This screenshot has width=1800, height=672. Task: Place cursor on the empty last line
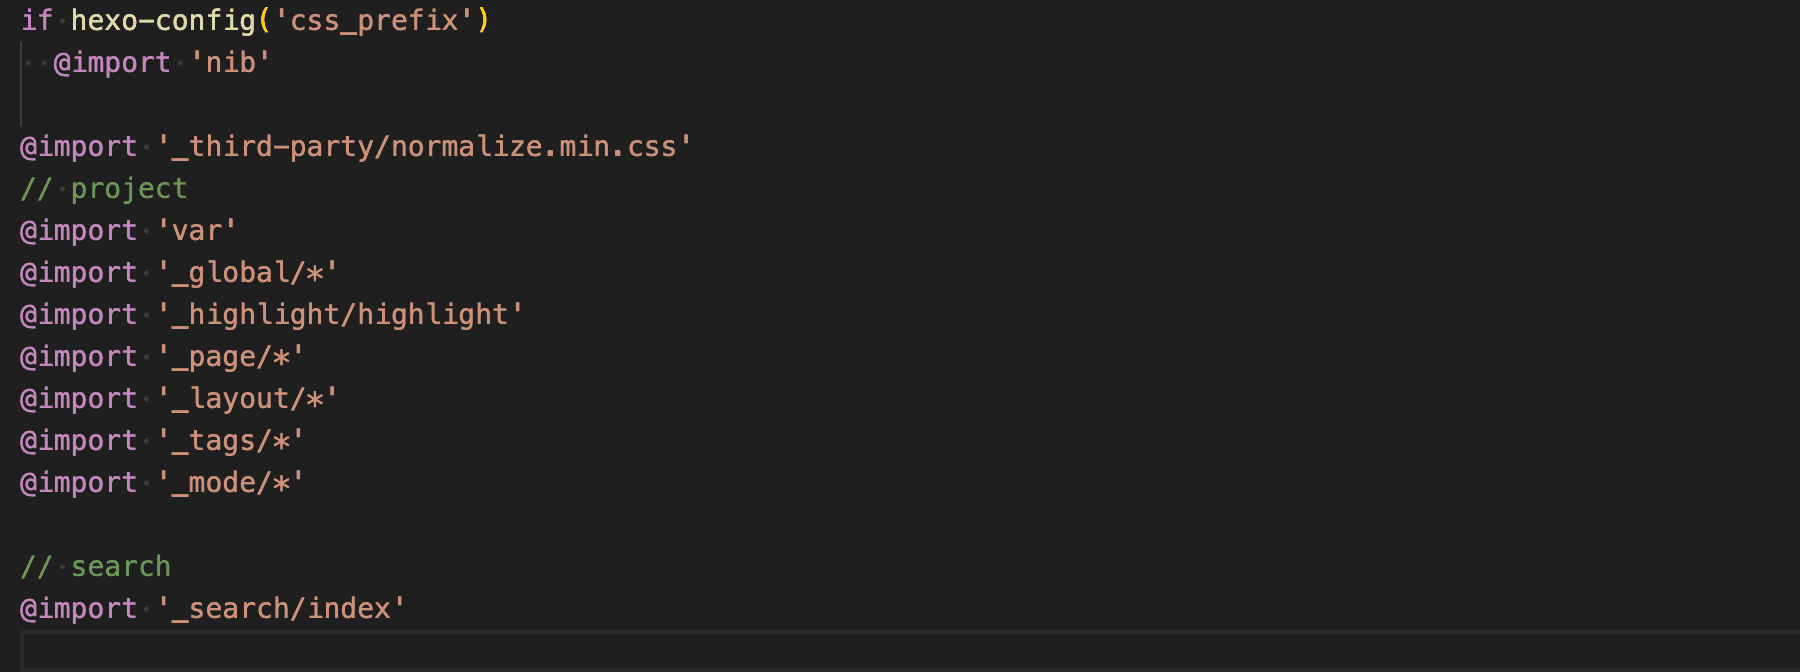tap(910, 651)
